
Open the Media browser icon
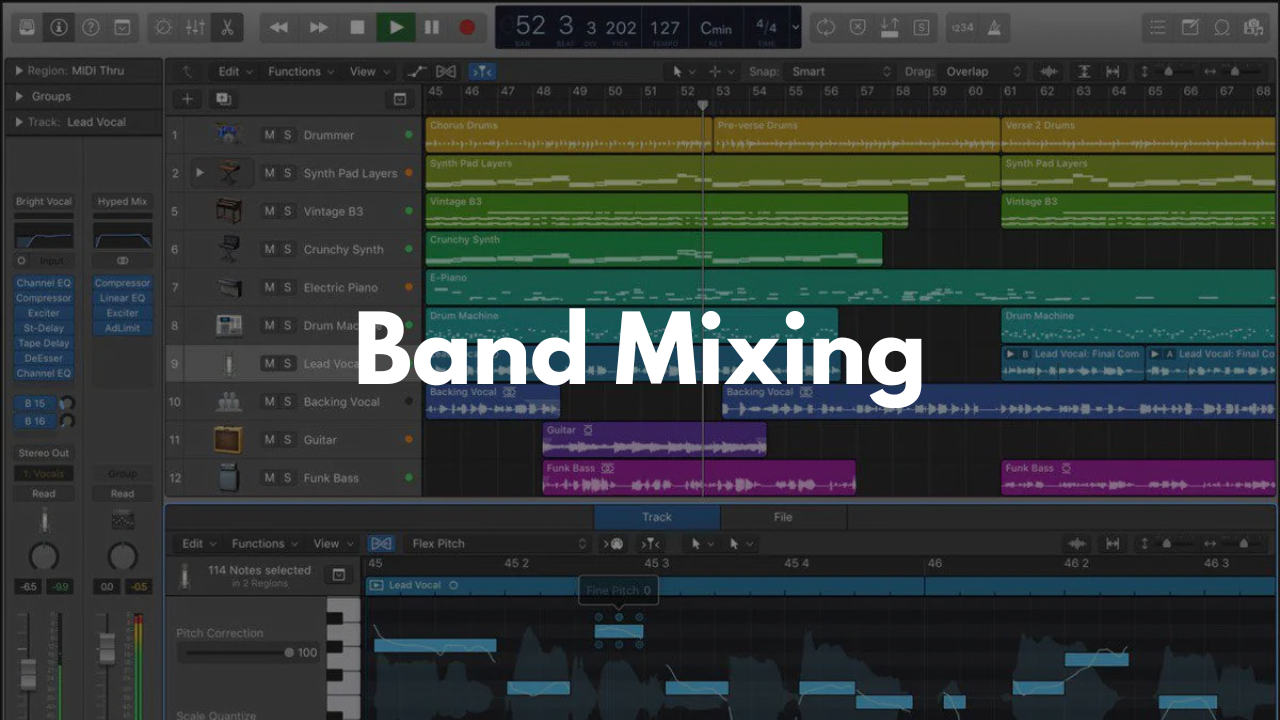pyautogui.click(x=1252, y=27)
